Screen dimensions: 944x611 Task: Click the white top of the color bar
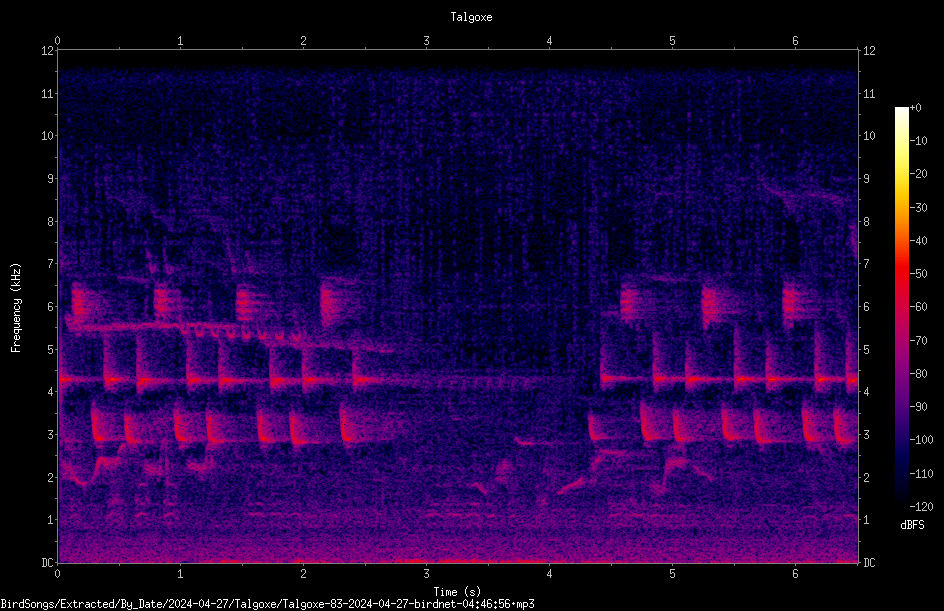[x=901, y=111]
